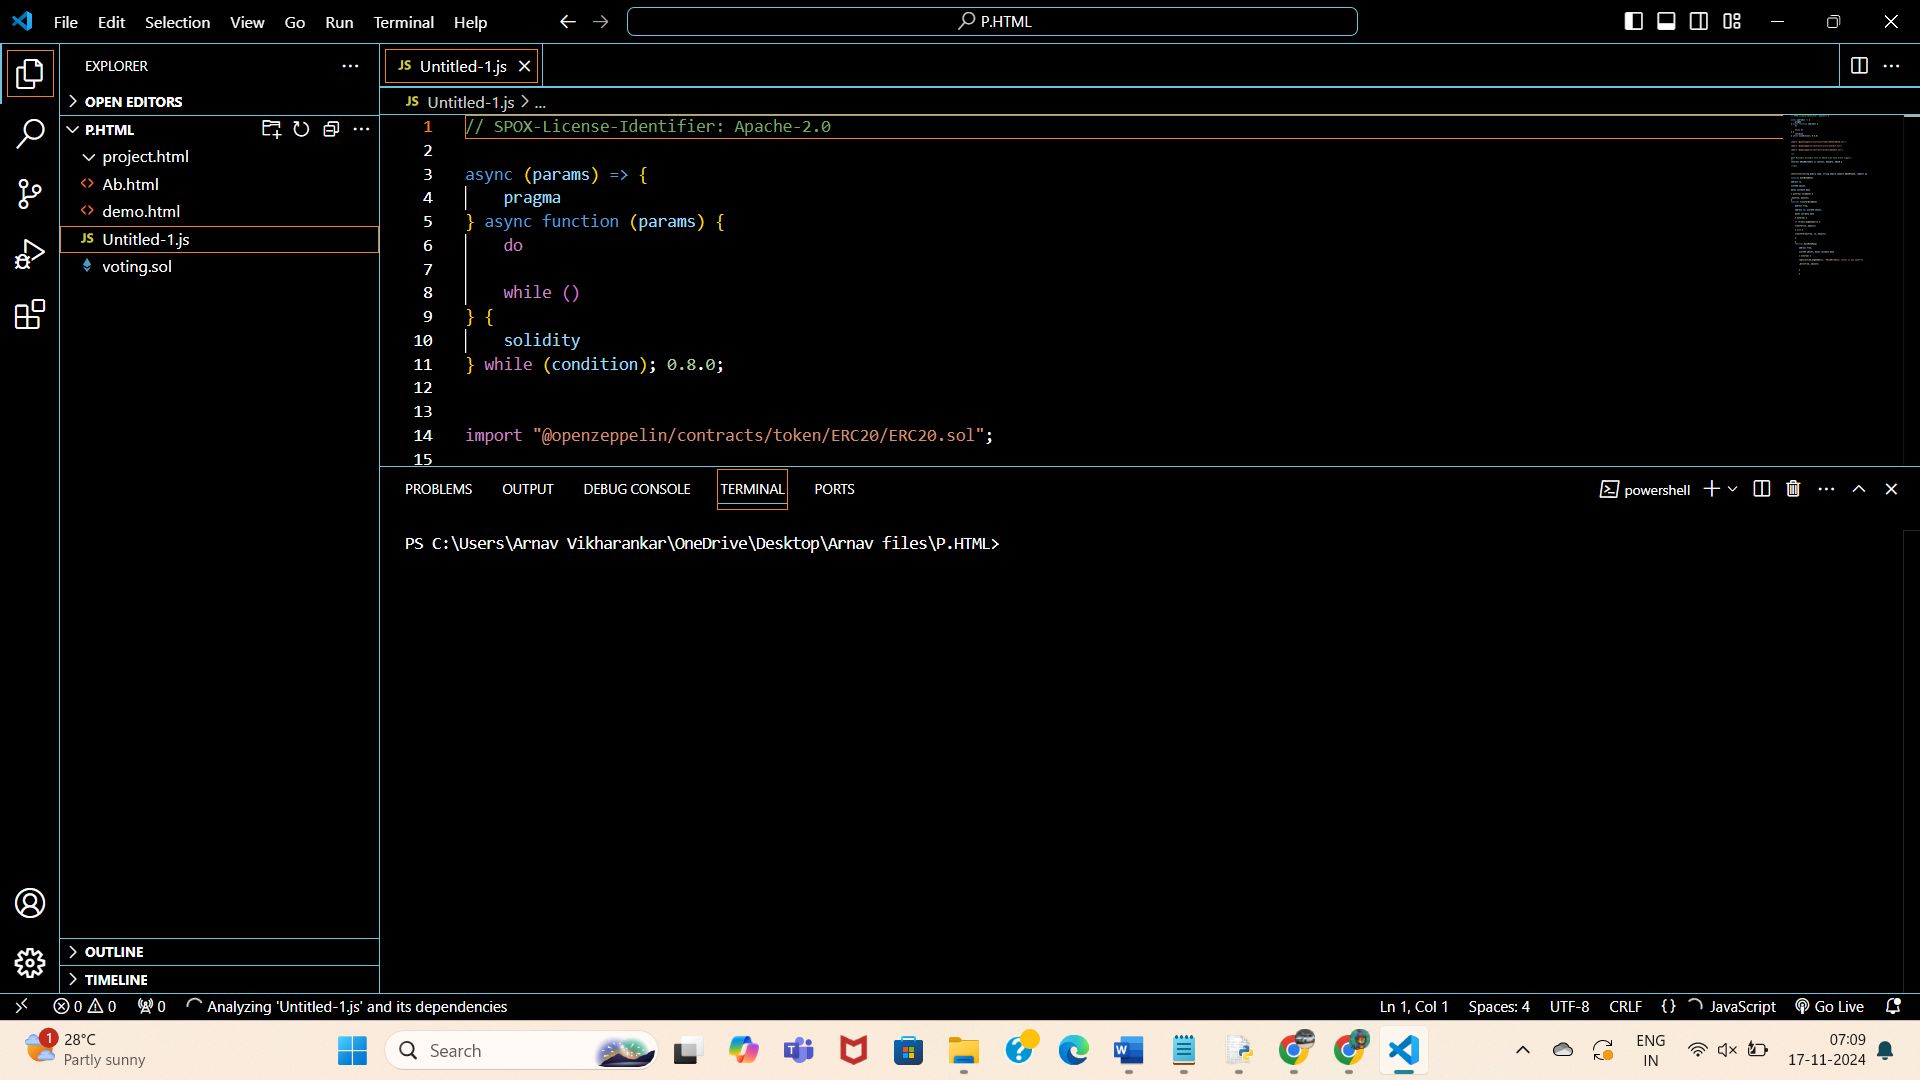Split the editor right

point(1859,66)
